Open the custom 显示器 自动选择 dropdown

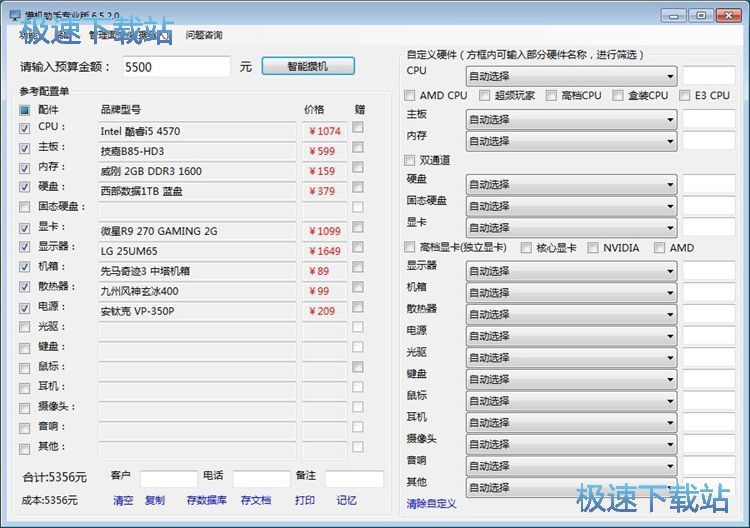click(x=572, y=271)
